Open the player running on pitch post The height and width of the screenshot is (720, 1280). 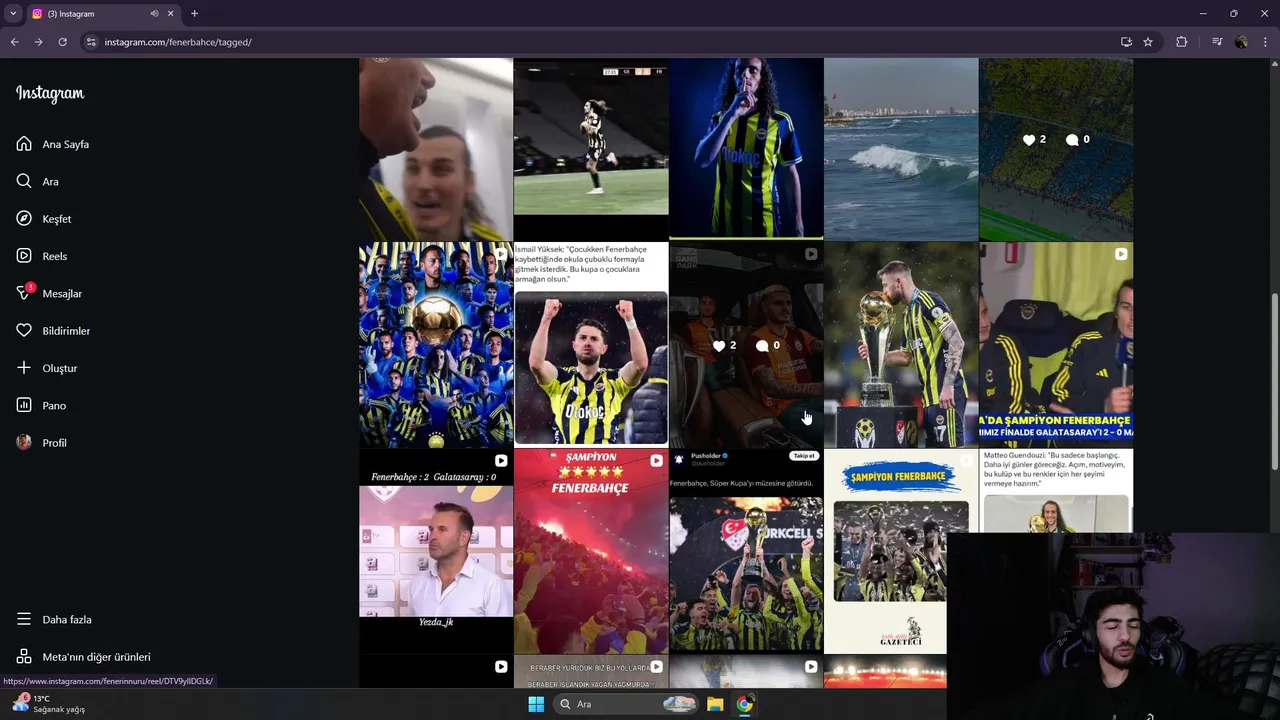591,148
